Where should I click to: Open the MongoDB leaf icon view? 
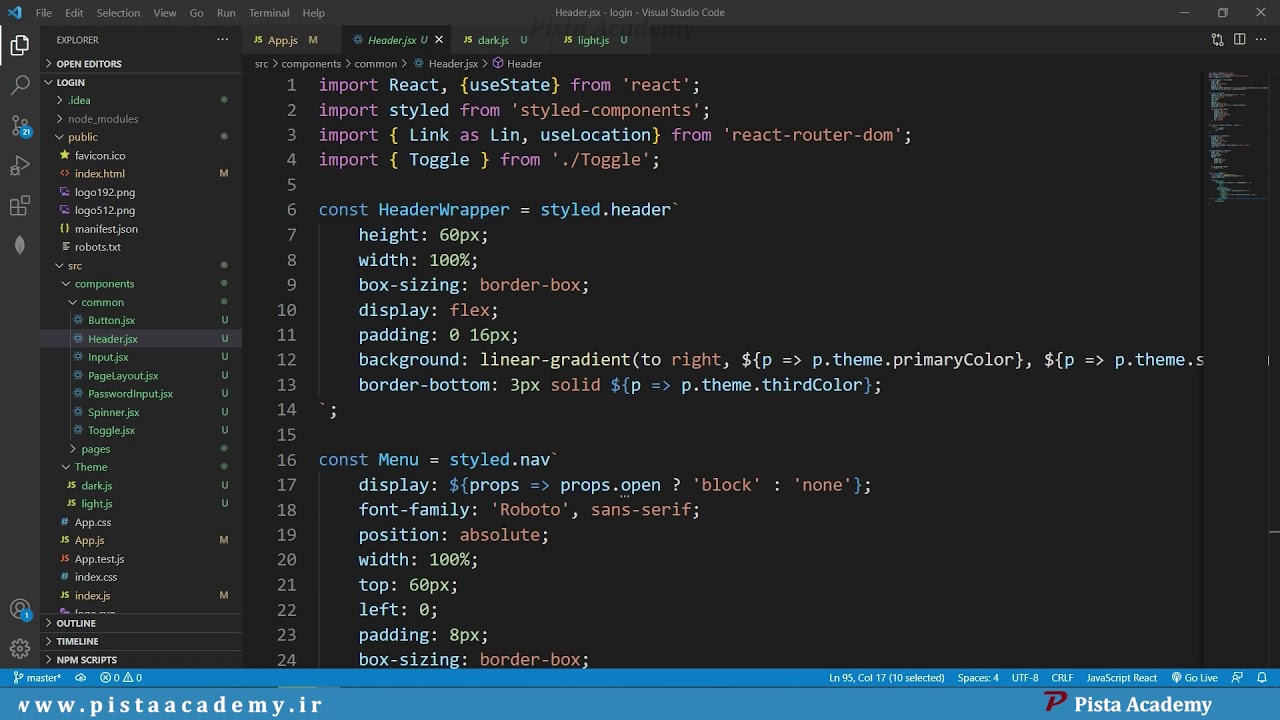coord(20,246)
